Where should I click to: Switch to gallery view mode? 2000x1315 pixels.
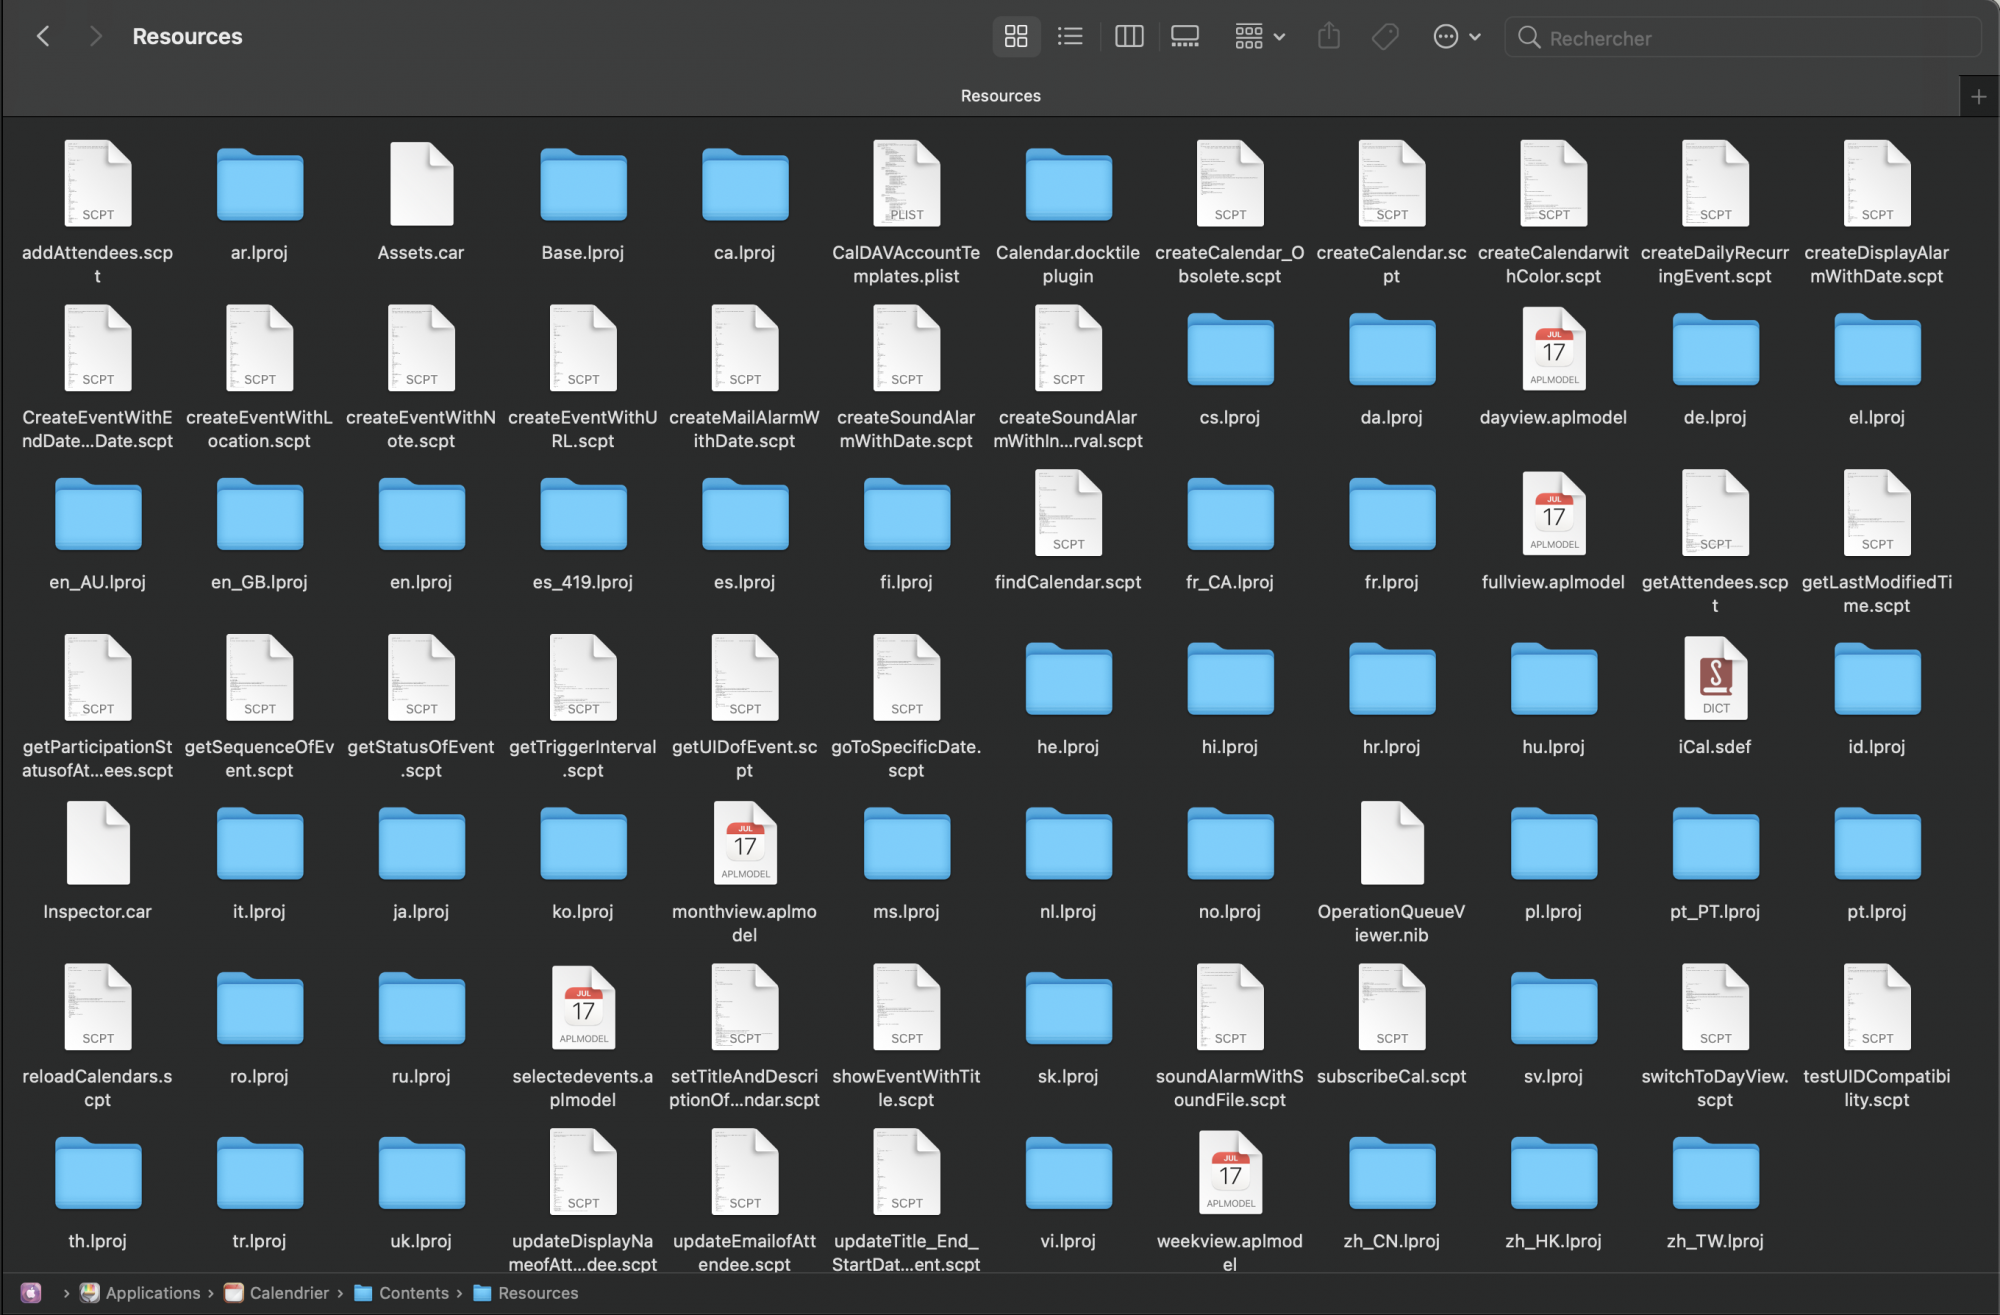point(1185,37)
